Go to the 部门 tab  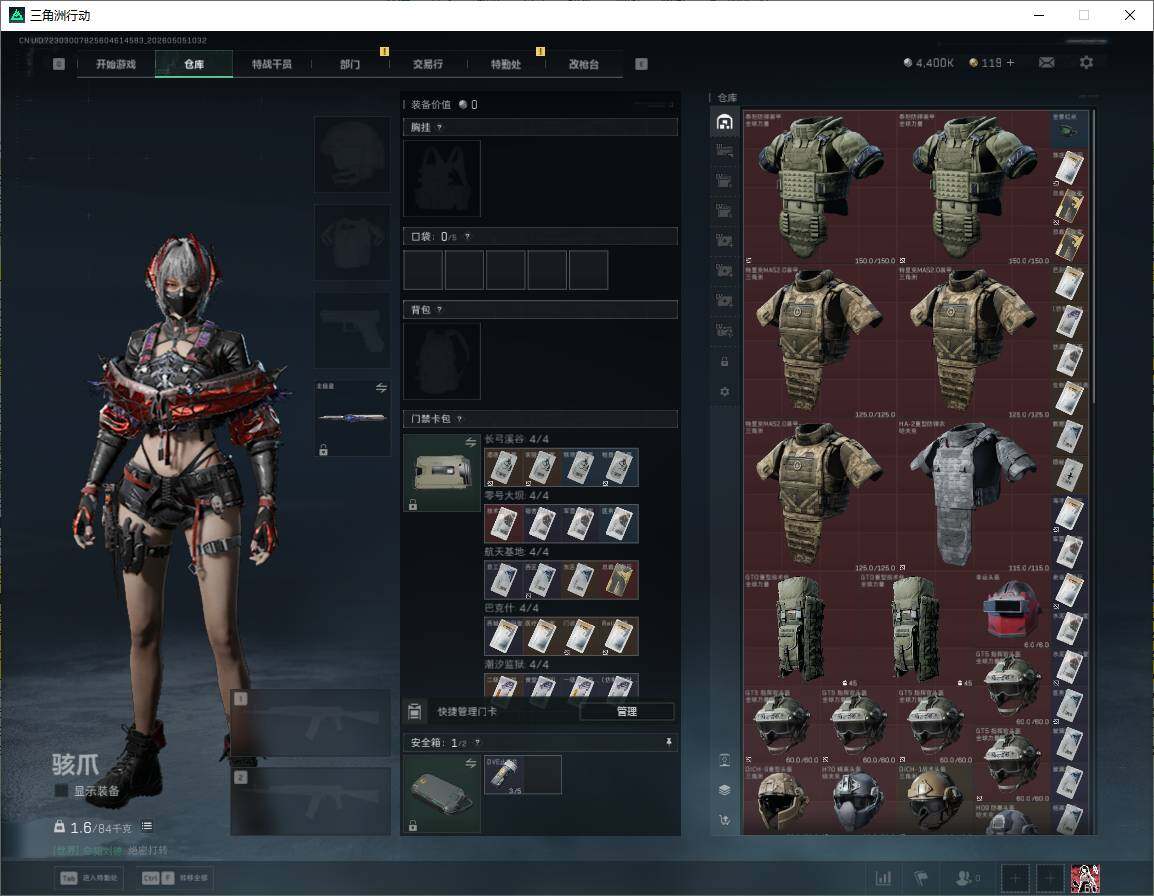point(350,64)
